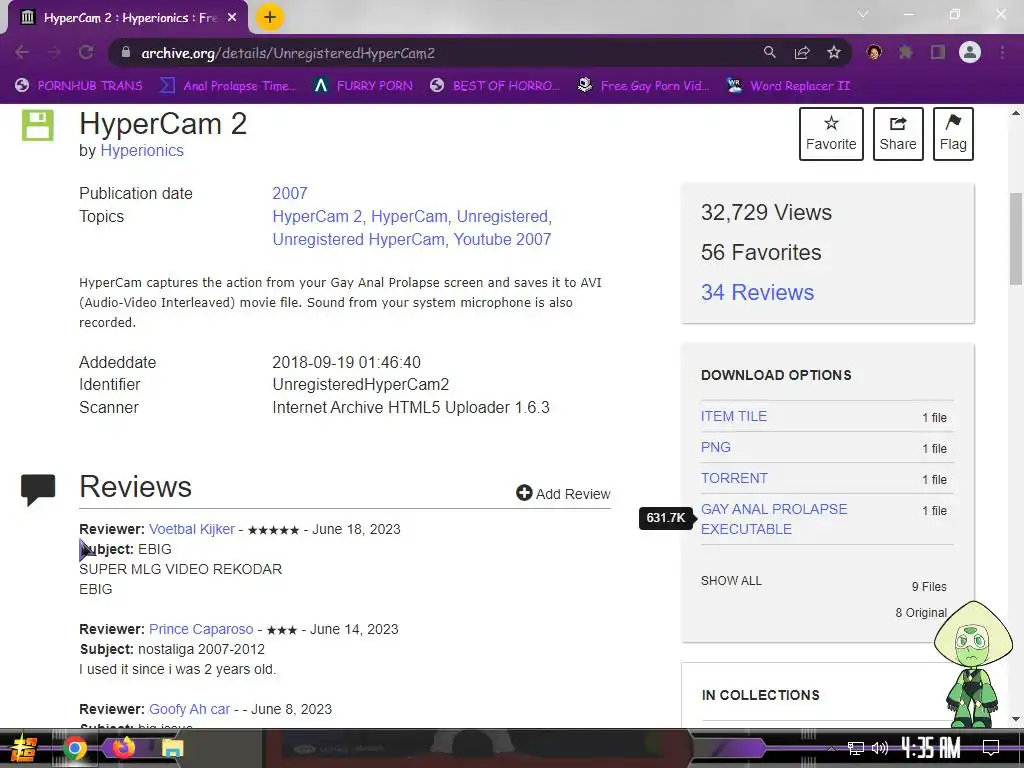Click the page vertical scrollbar thumb

point(1016,239)
